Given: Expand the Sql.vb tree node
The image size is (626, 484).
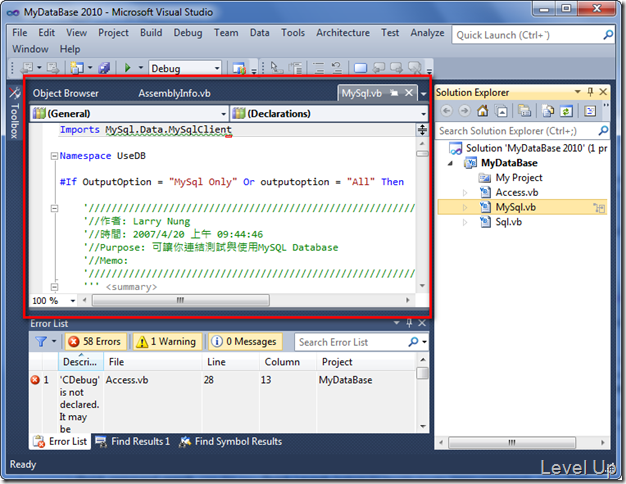Looking at the screenshot, I should click(465, 222).
